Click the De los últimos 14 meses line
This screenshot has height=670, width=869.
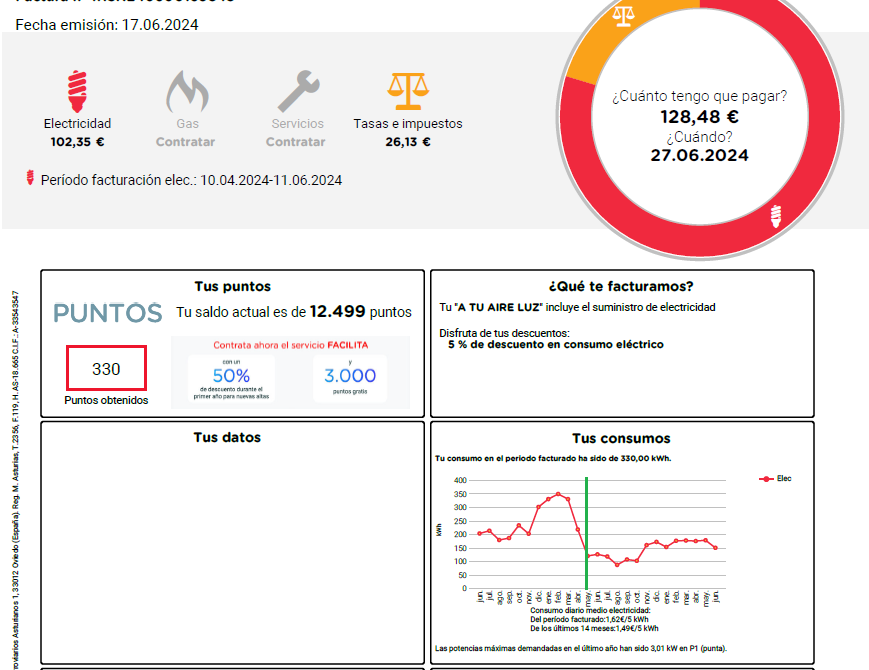click(x=594, y=628)
